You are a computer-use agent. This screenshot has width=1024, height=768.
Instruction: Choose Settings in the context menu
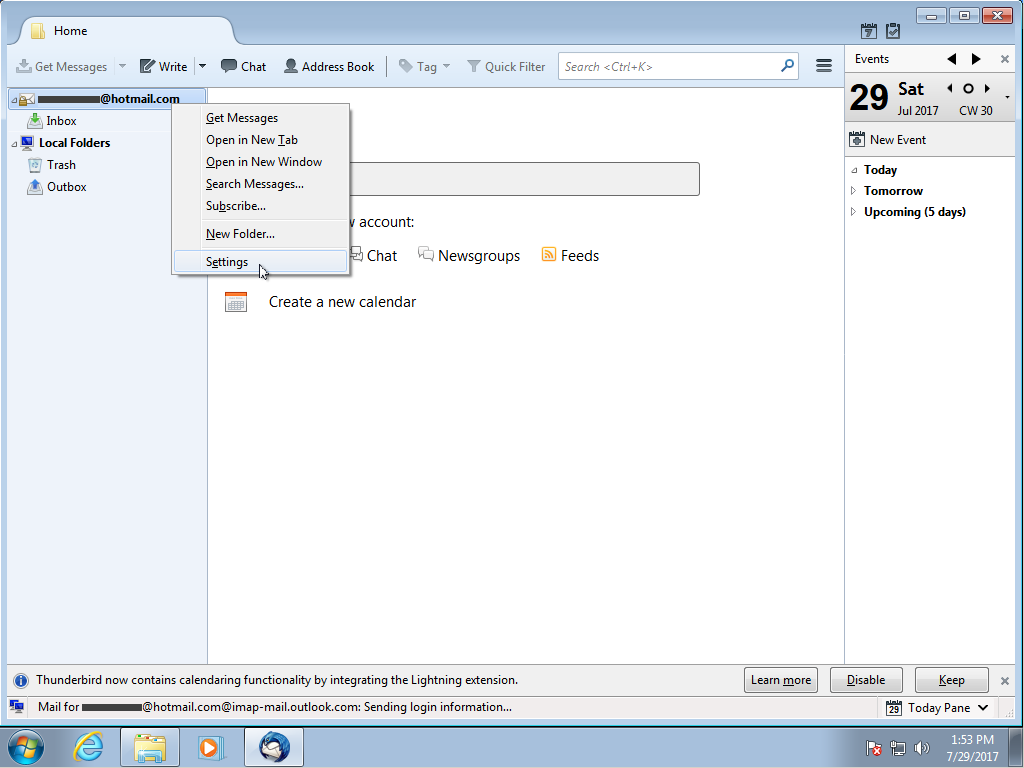227,262
